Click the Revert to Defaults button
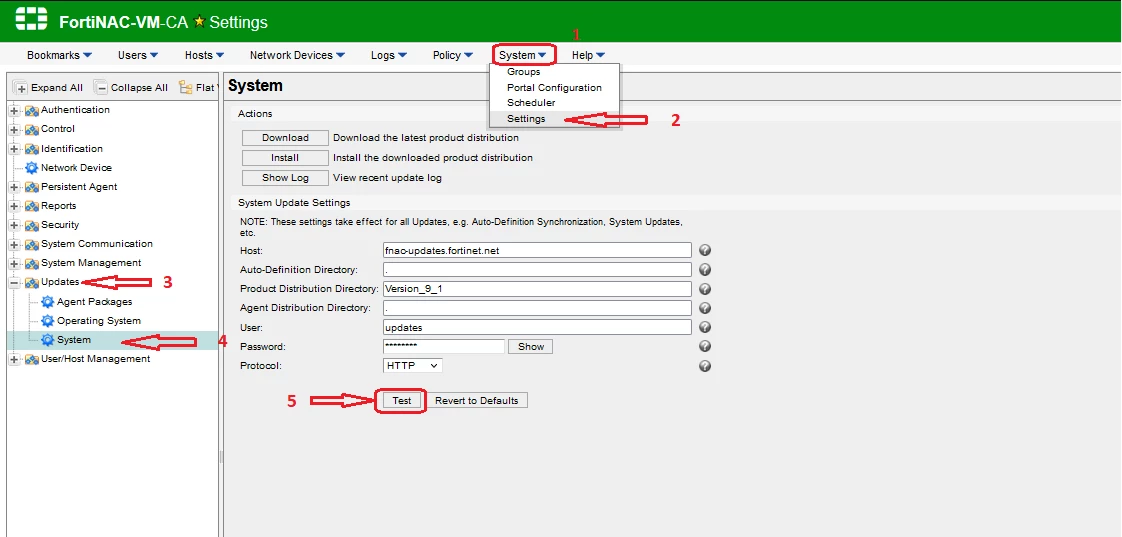Viewport: 1122px width, 537px height. [x=477, y=400]
